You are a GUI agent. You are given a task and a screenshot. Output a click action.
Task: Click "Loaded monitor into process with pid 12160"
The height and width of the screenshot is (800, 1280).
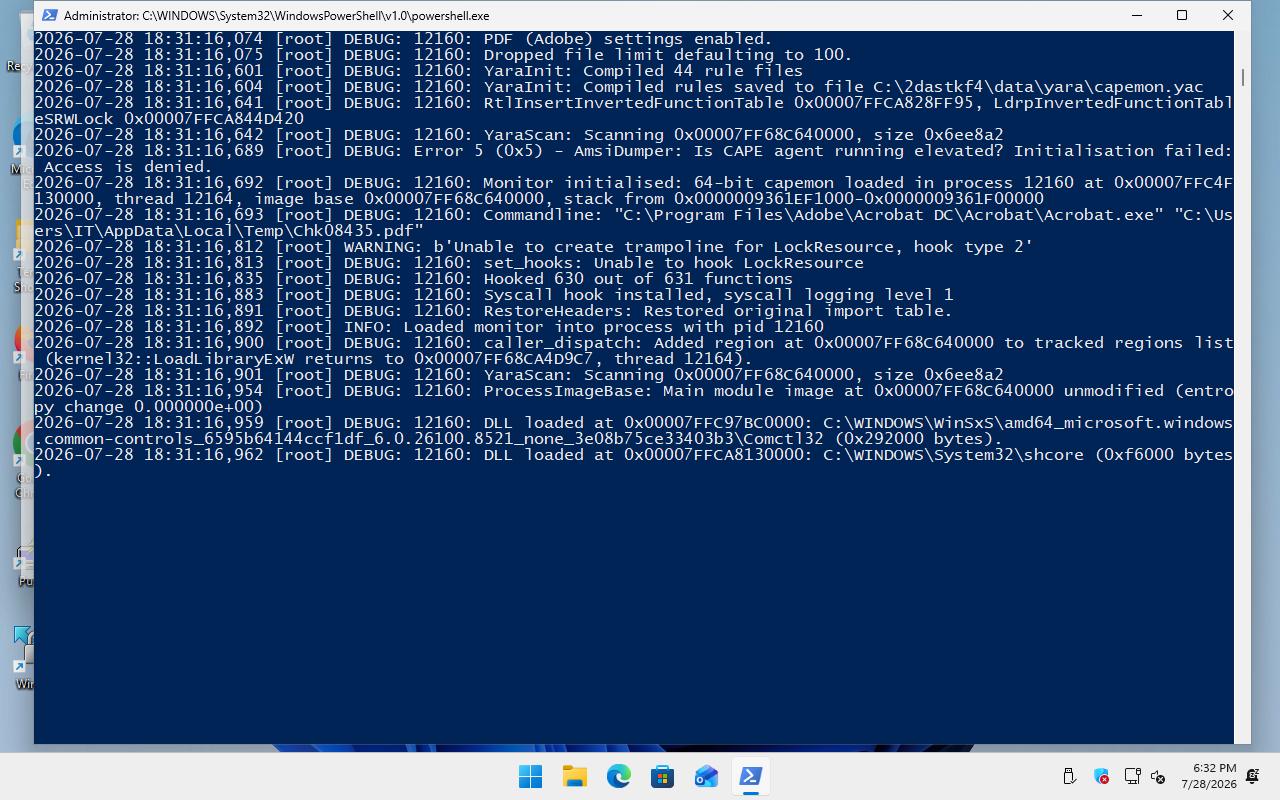click(613, 327)
